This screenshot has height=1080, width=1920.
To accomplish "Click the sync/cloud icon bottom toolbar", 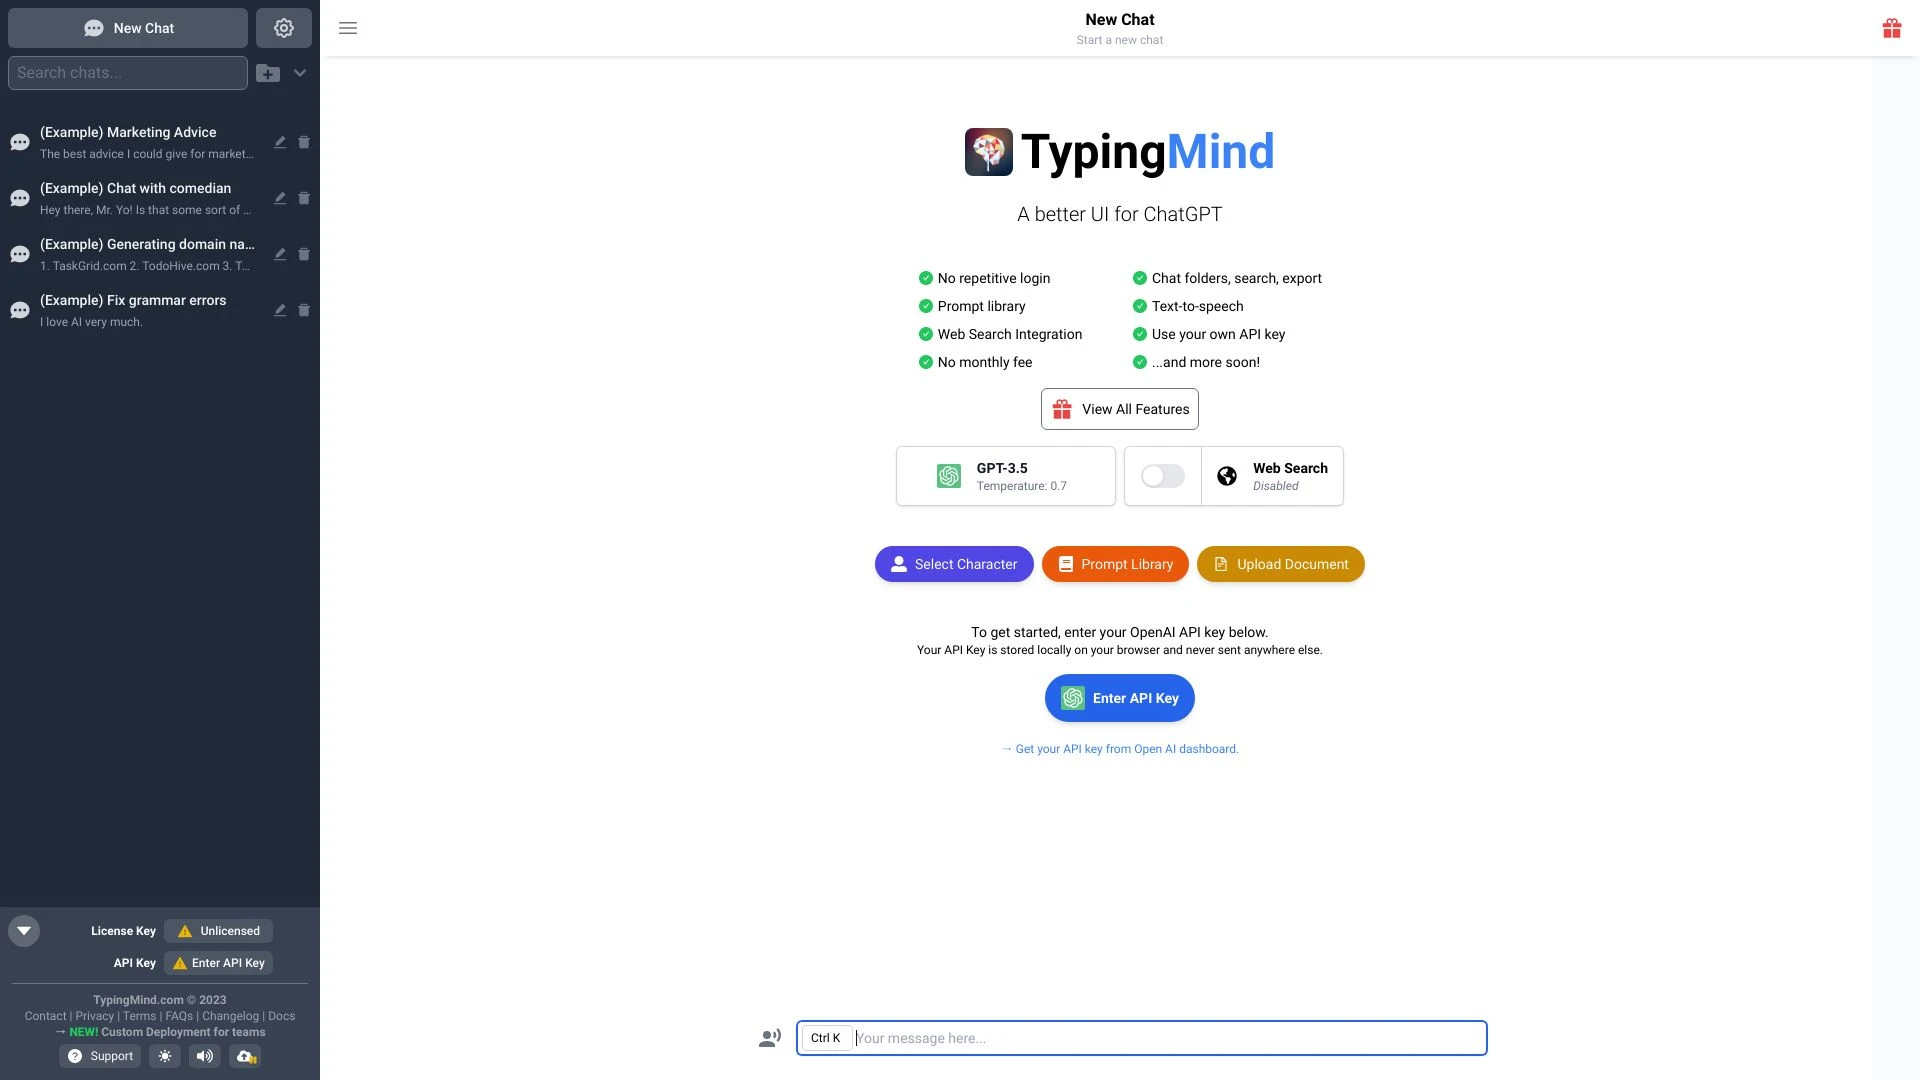I will [x=245, y=1056].
